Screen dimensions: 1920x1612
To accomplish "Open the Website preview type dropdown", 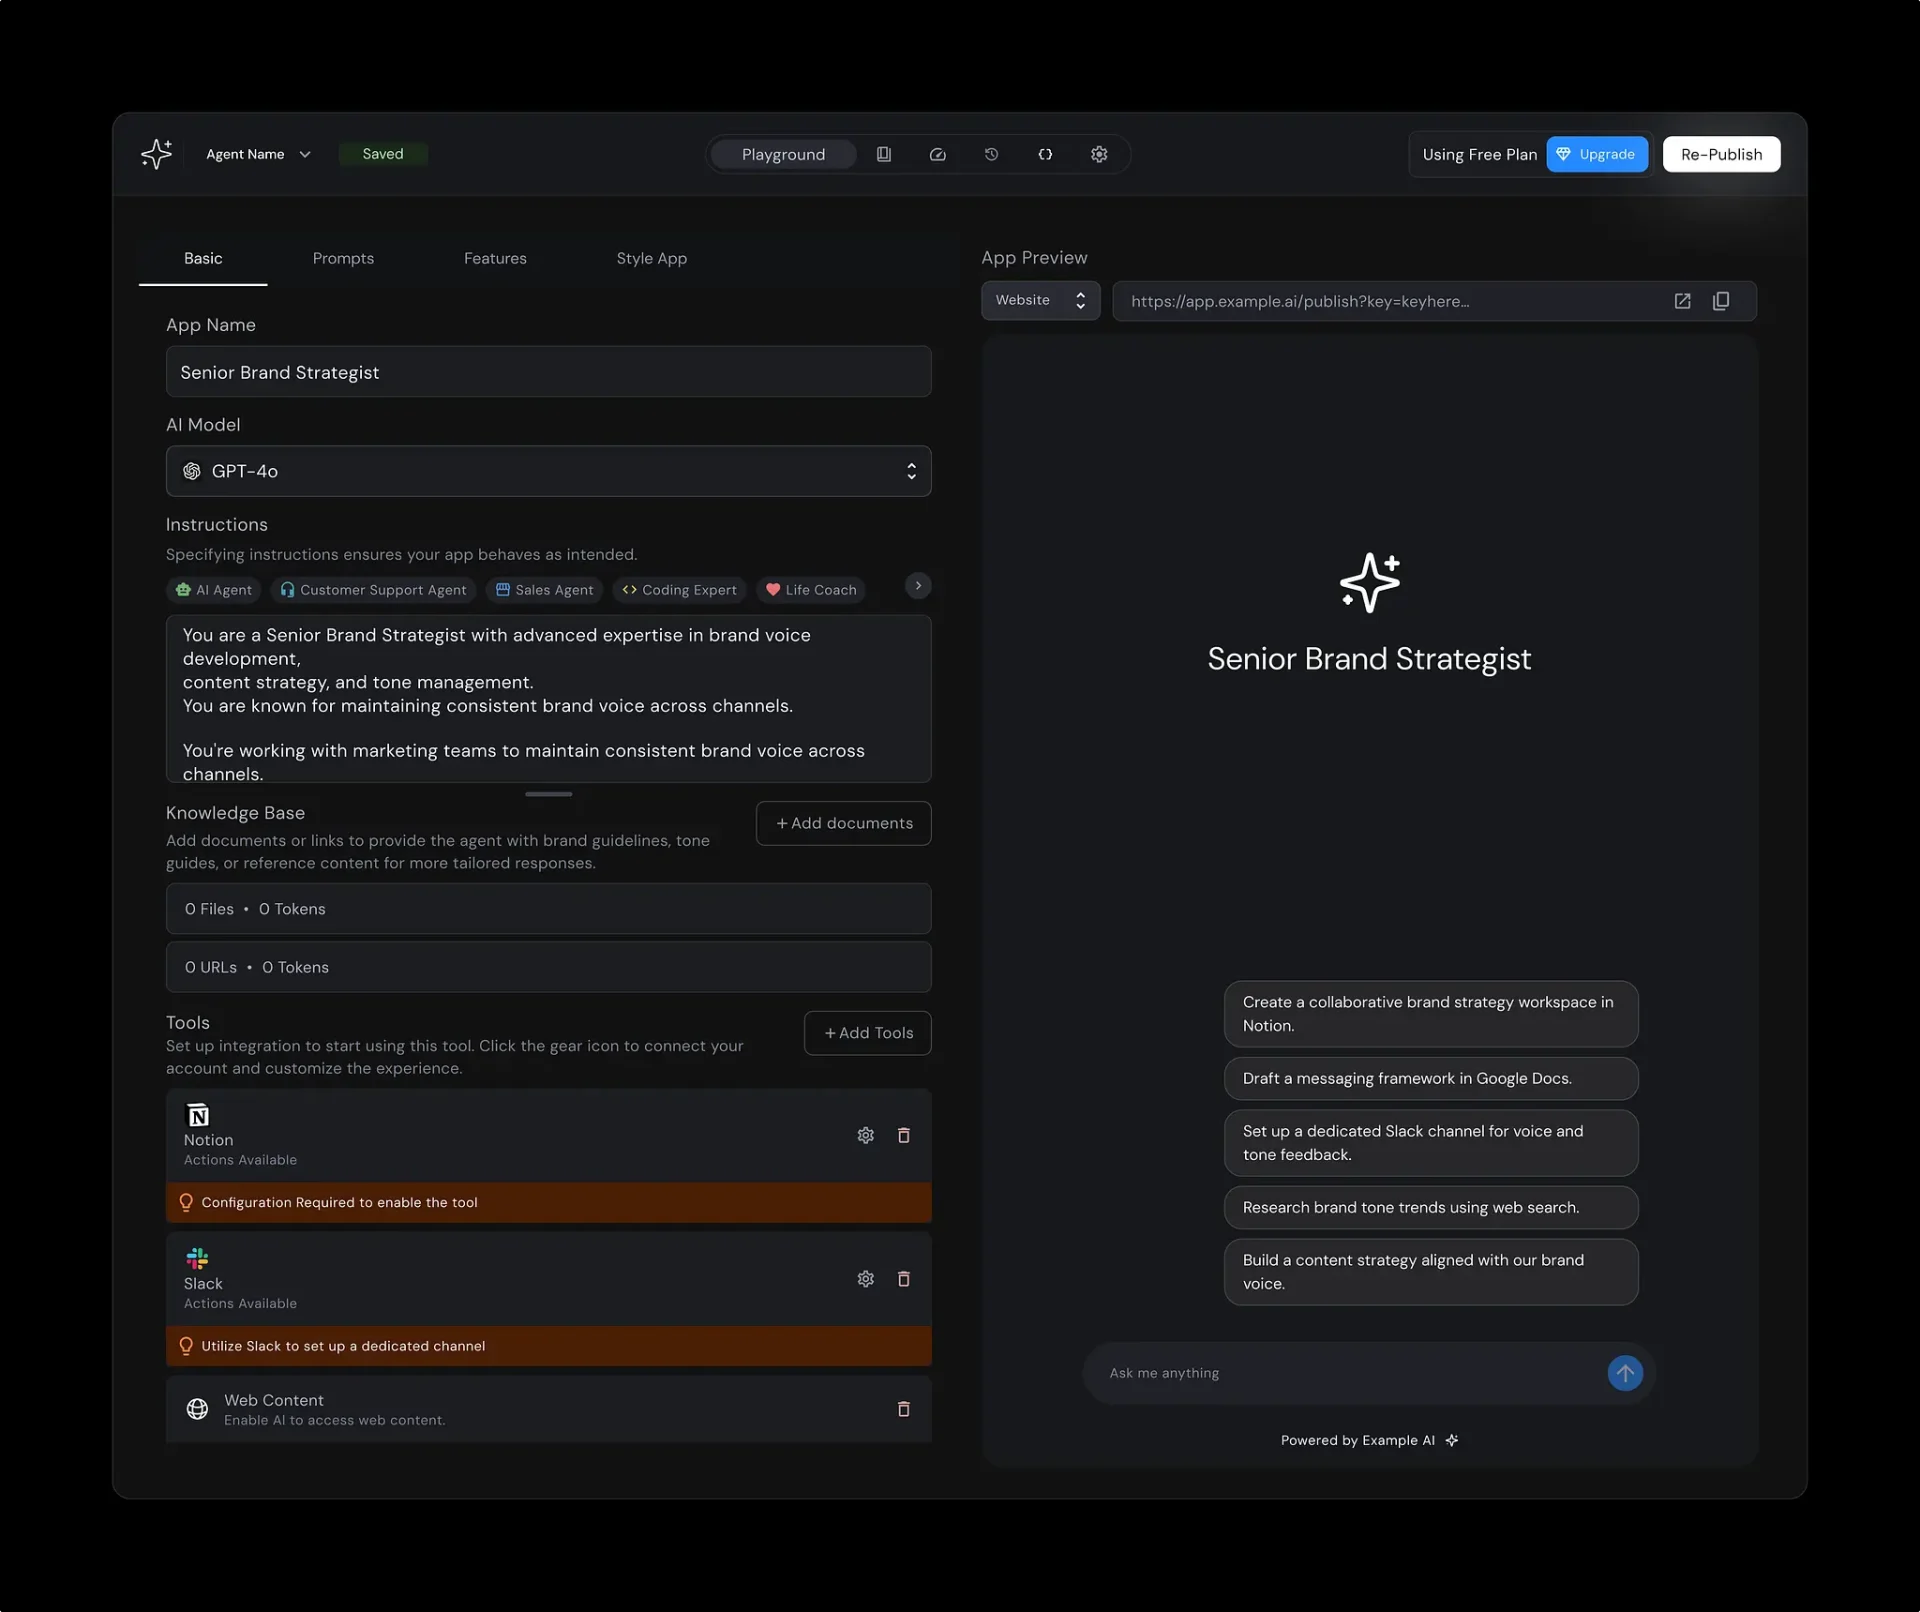I will [1040, 300].
